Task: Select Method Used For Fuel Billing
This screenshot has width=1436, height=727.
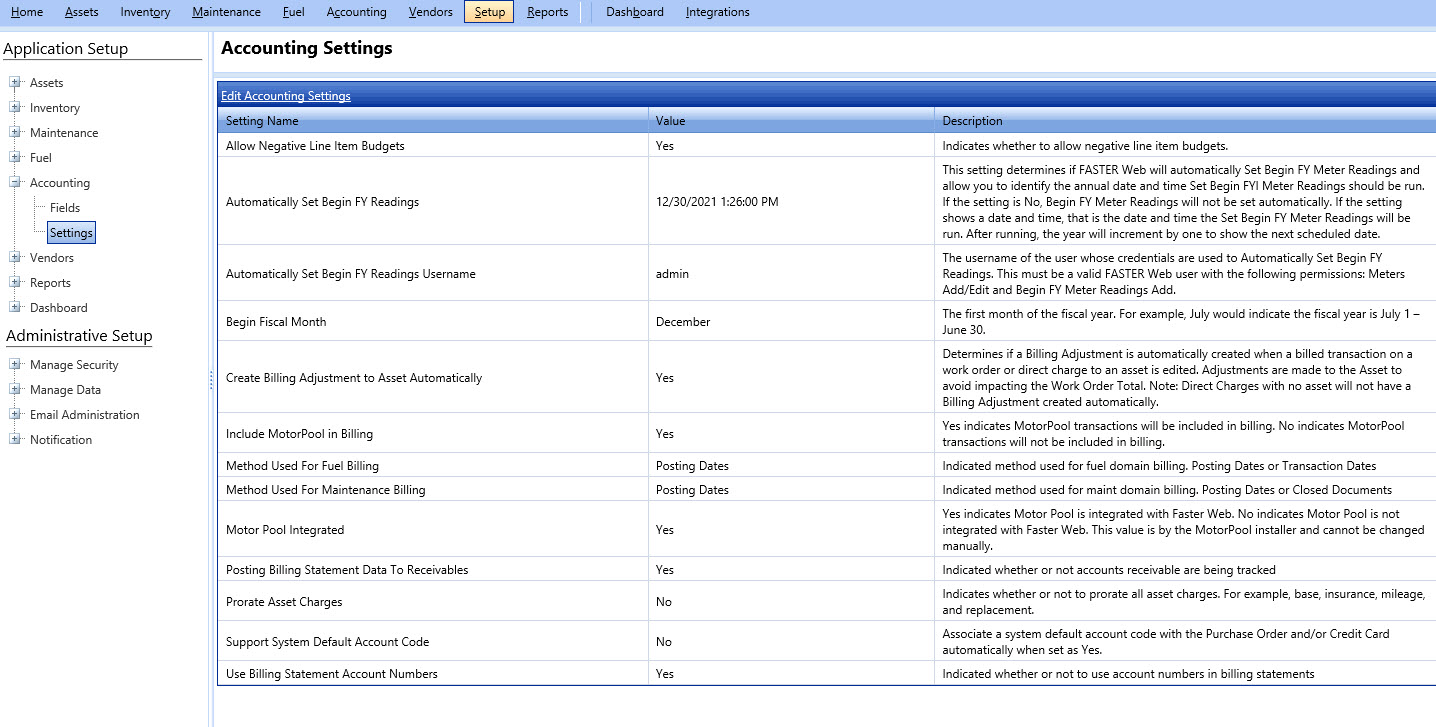Action: [302, 465]
